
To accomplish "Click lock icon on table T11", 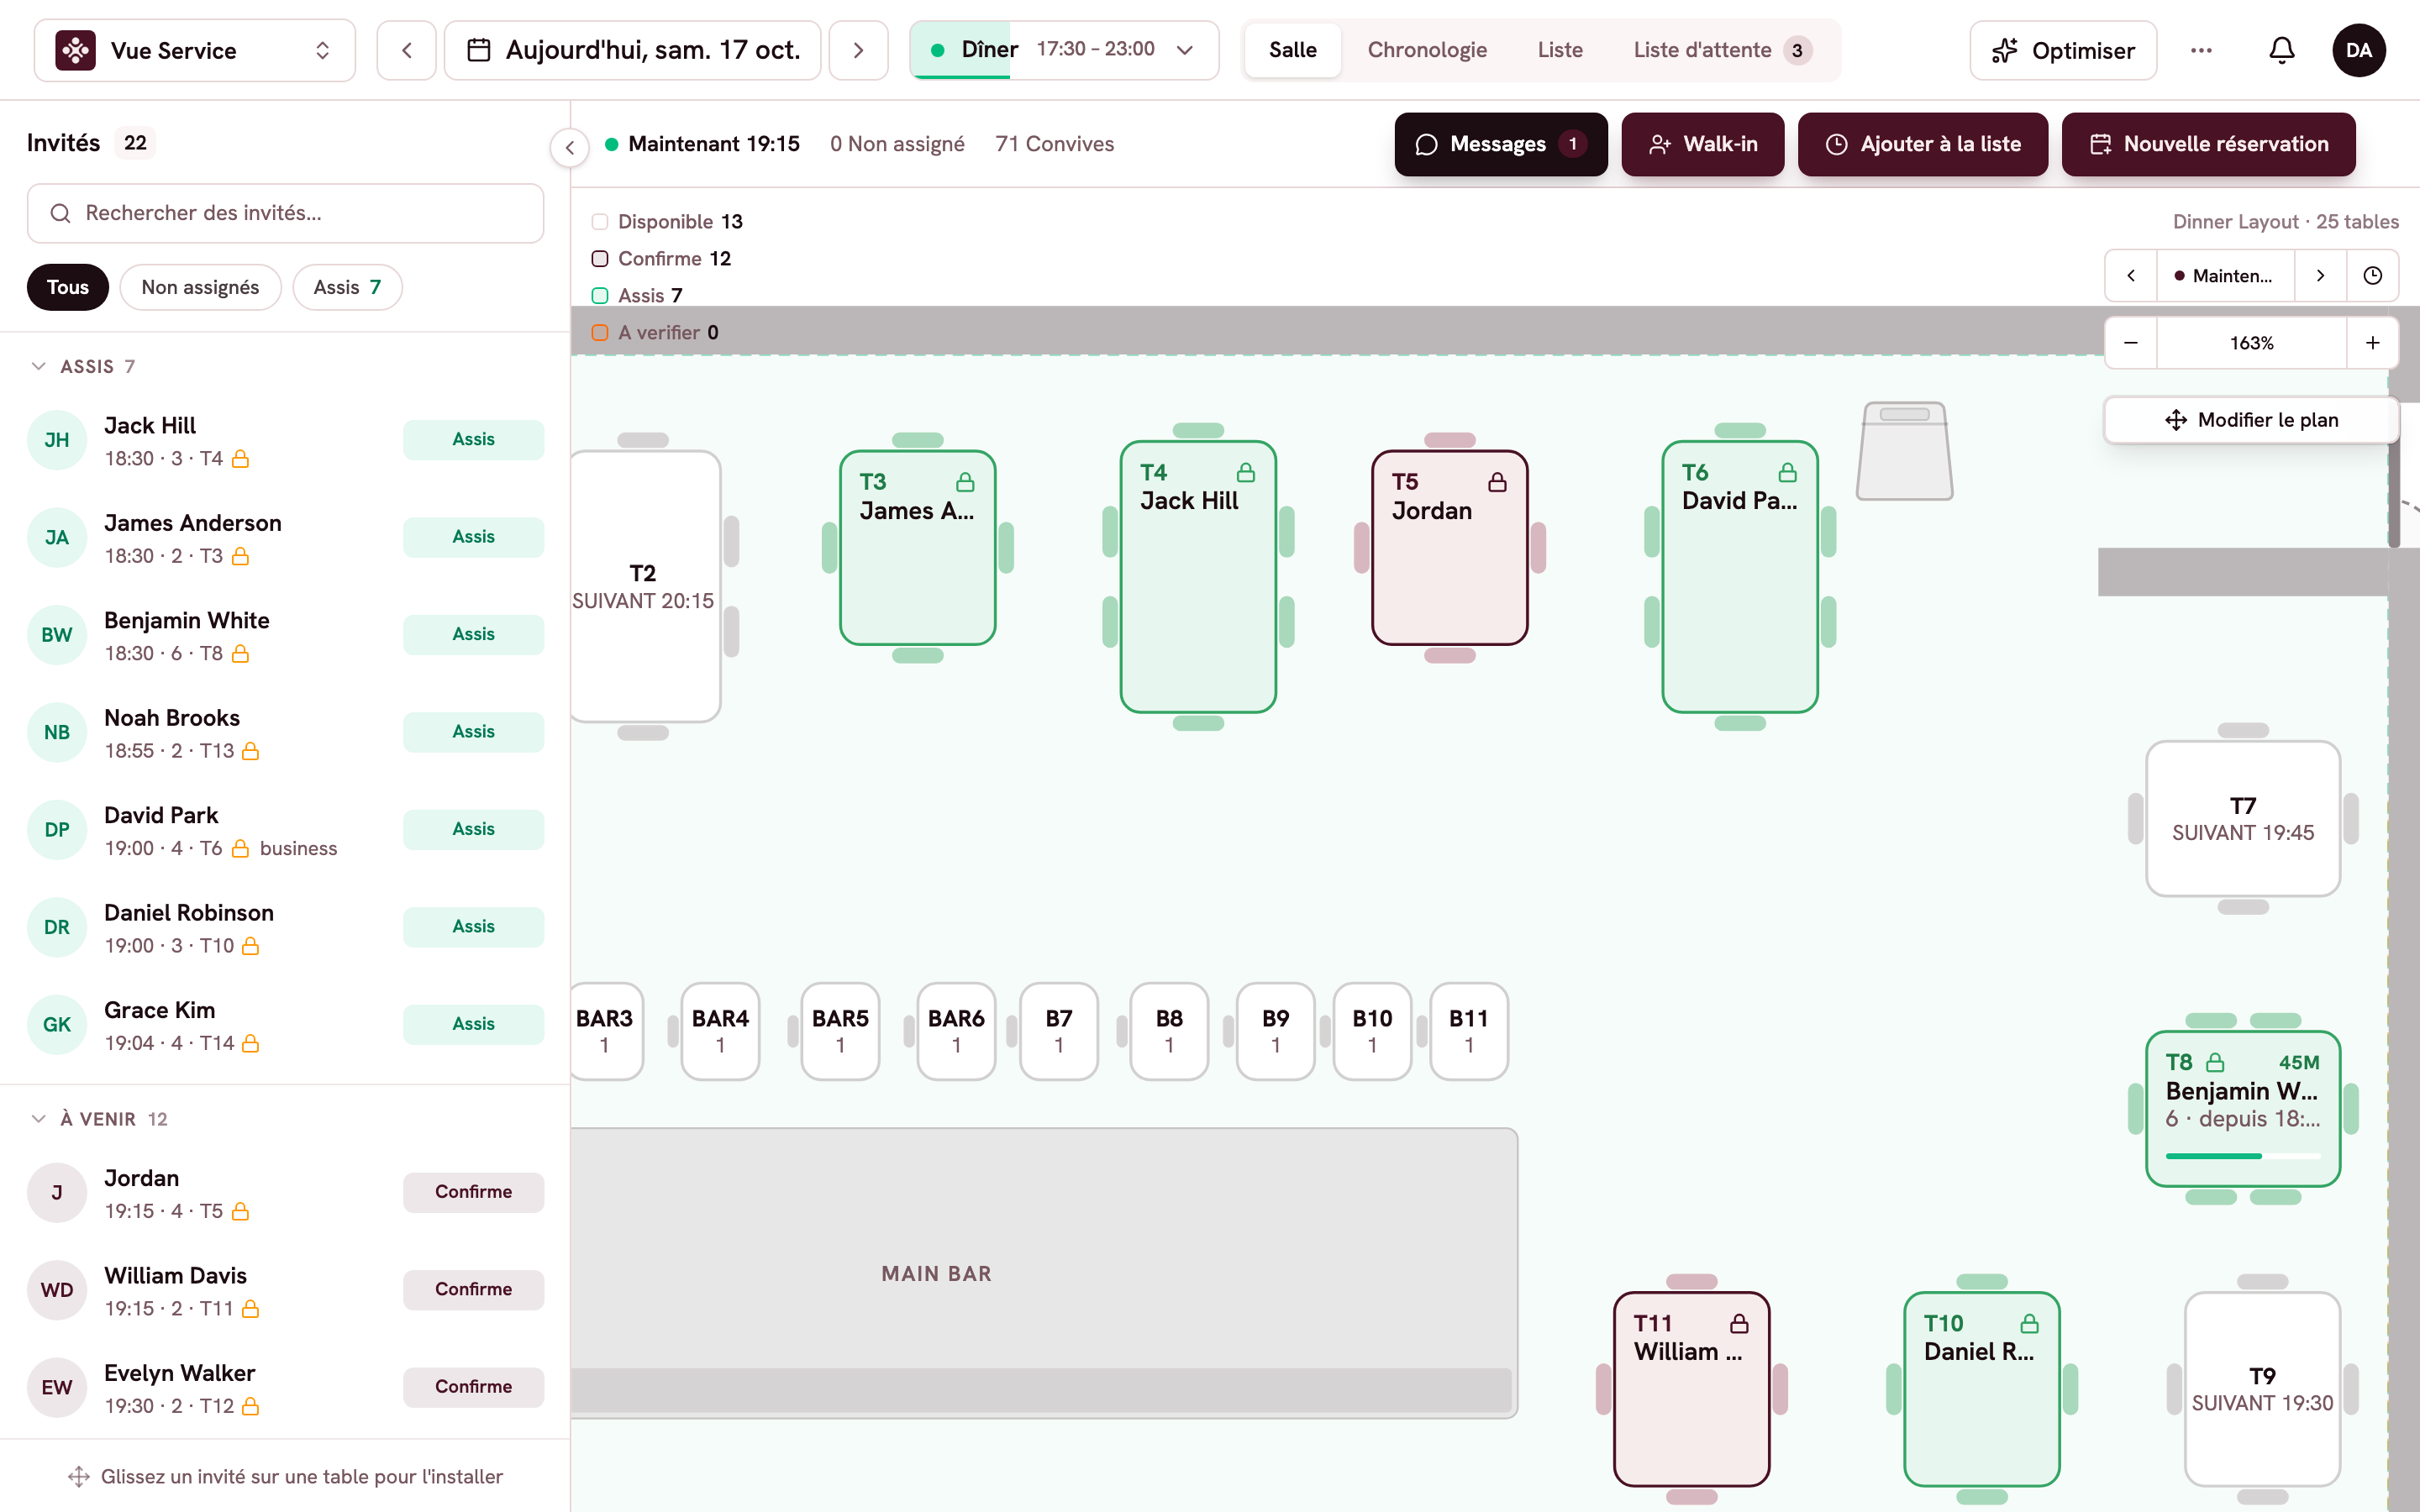I will 1739,1323.
